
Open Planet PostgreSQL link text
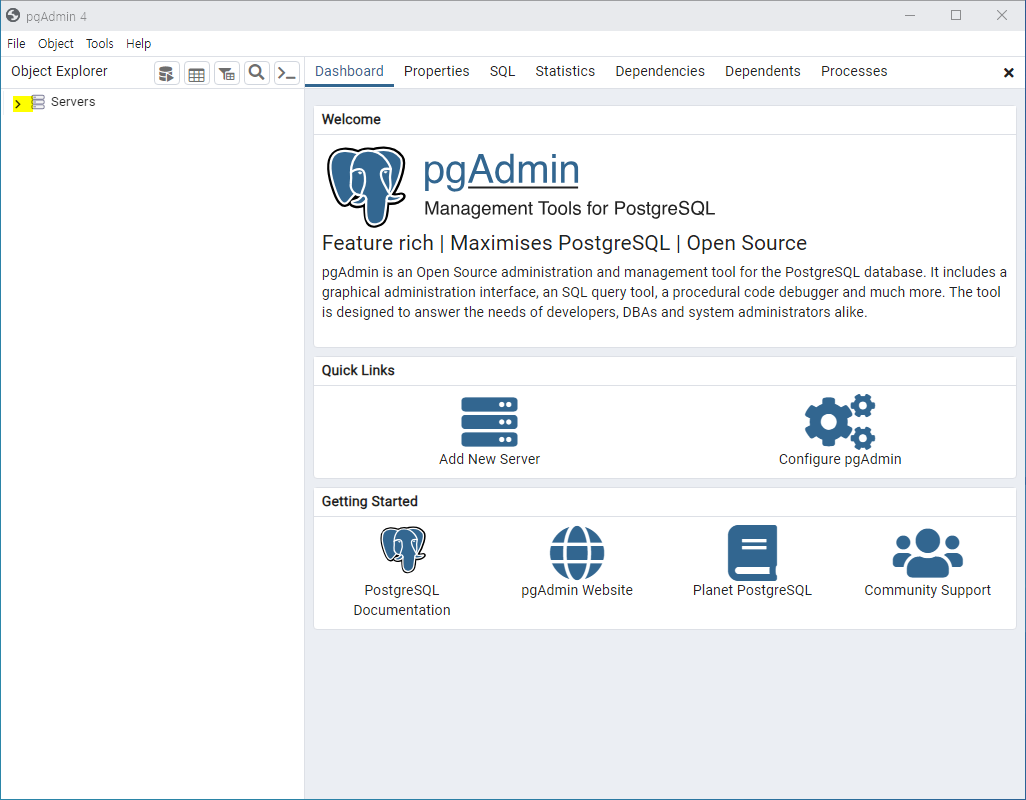pos(752,590)
